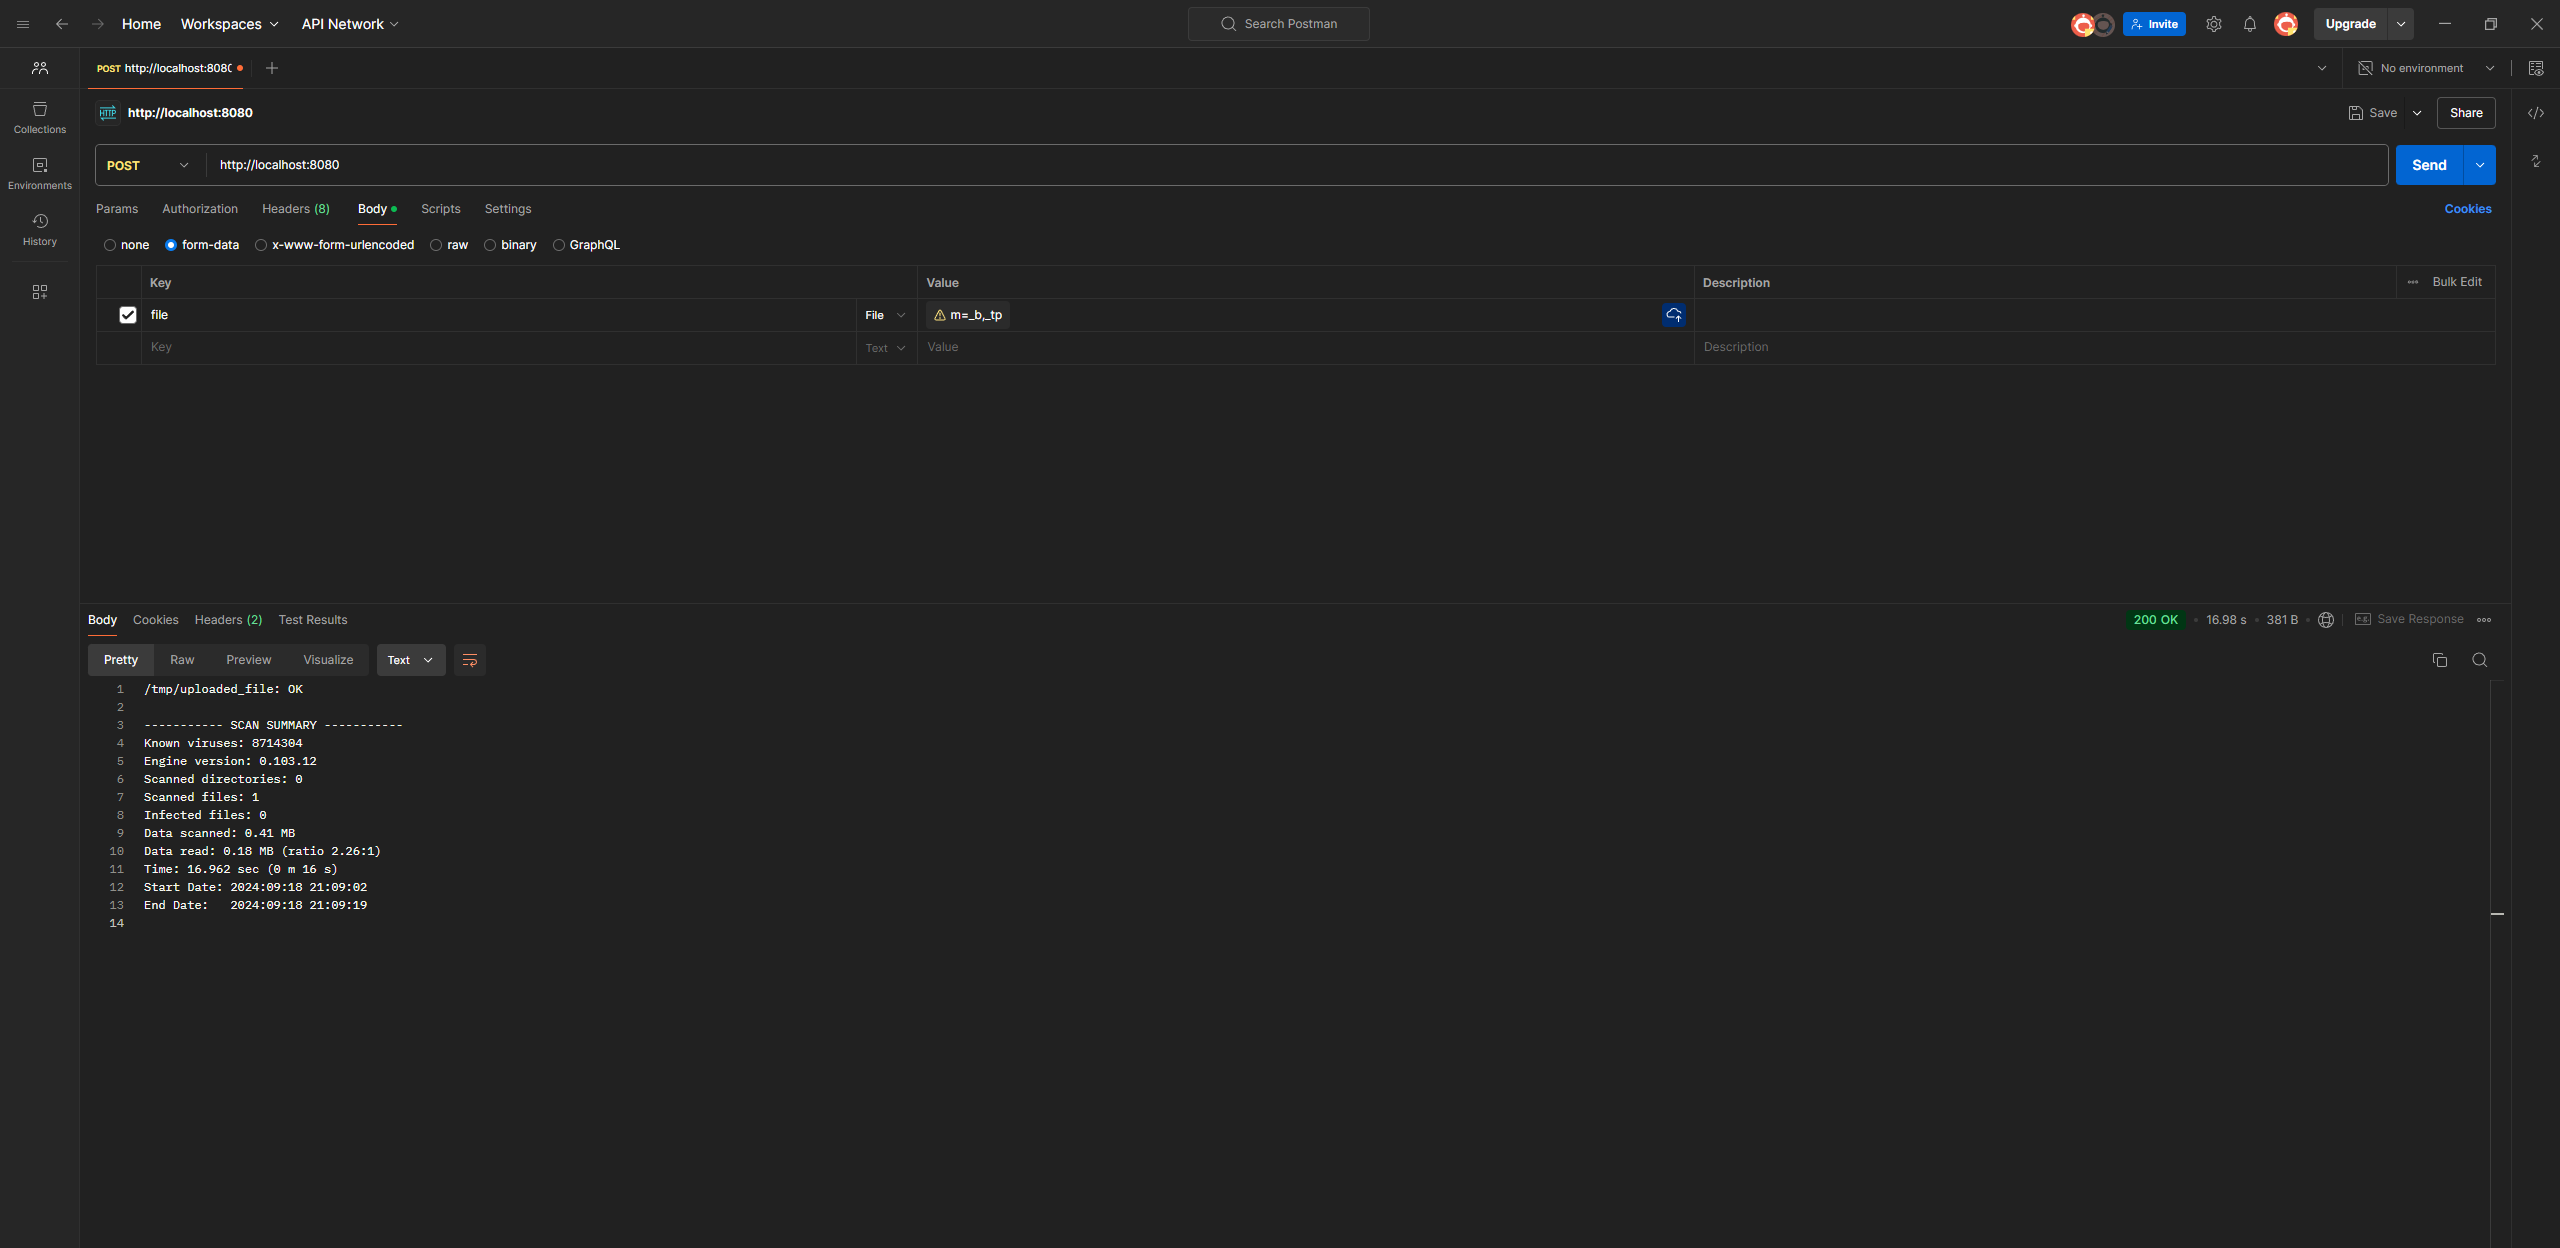Select the none body radio button
Viewport: 2560px width, 1248px height.
point(110,245)
